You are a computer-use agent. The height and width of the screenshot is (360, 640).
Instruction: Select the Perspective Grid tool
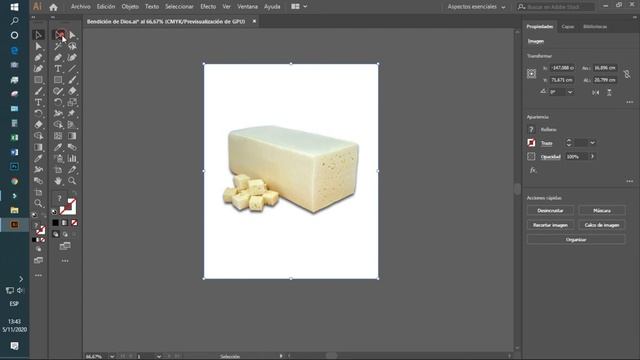click(x=72, y=124)
